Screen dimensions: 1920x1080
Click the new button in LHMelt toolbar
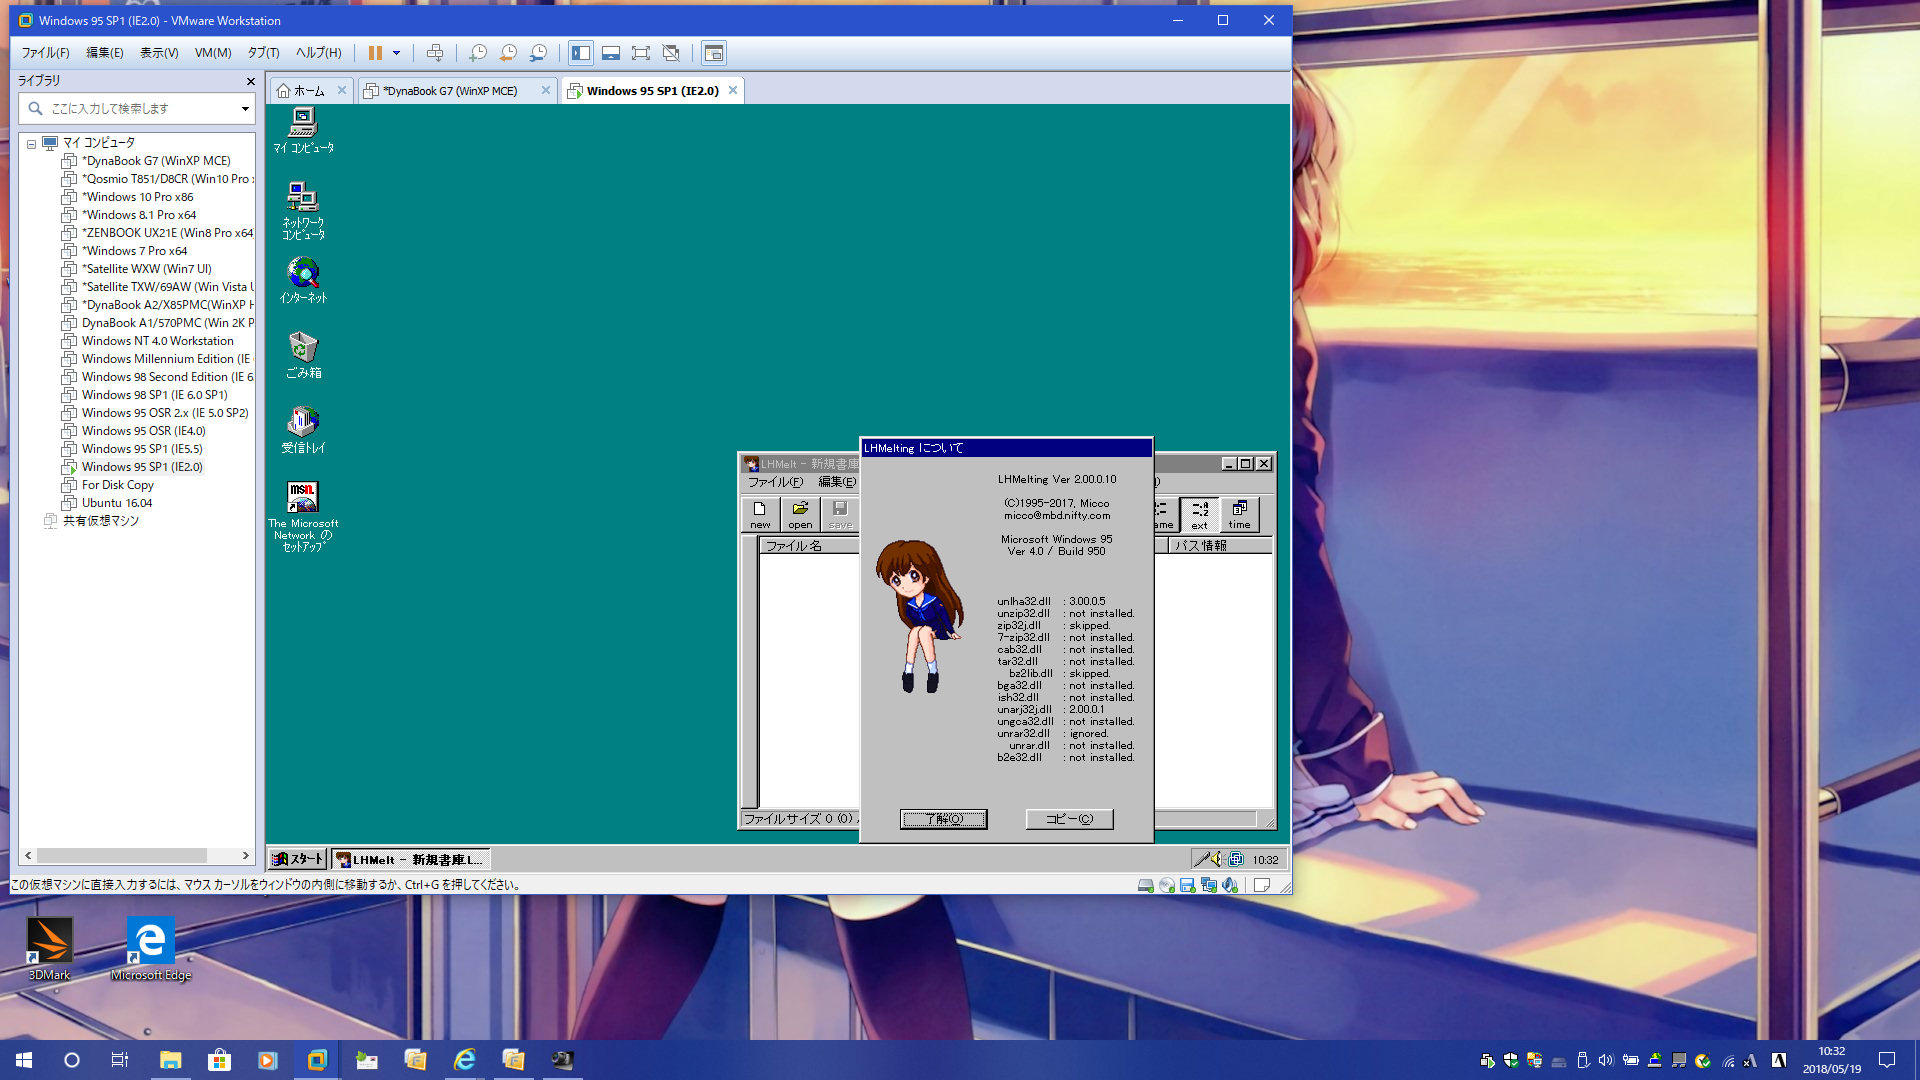(760, 514)
